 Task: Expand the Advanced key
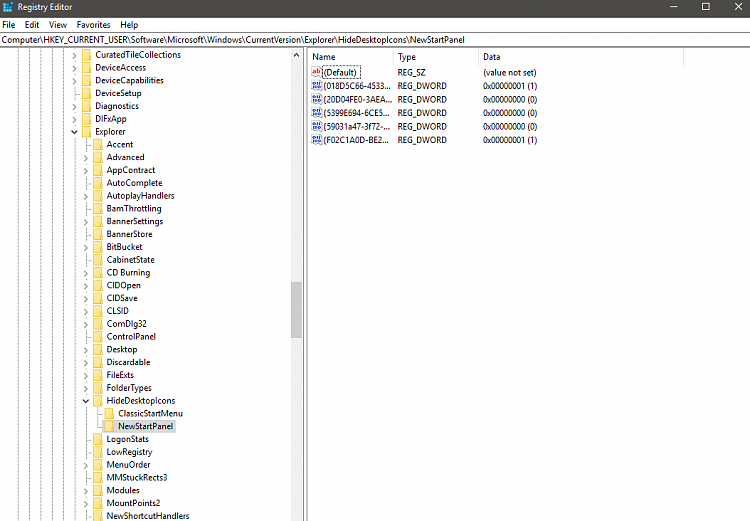click(x=86, y=158)
